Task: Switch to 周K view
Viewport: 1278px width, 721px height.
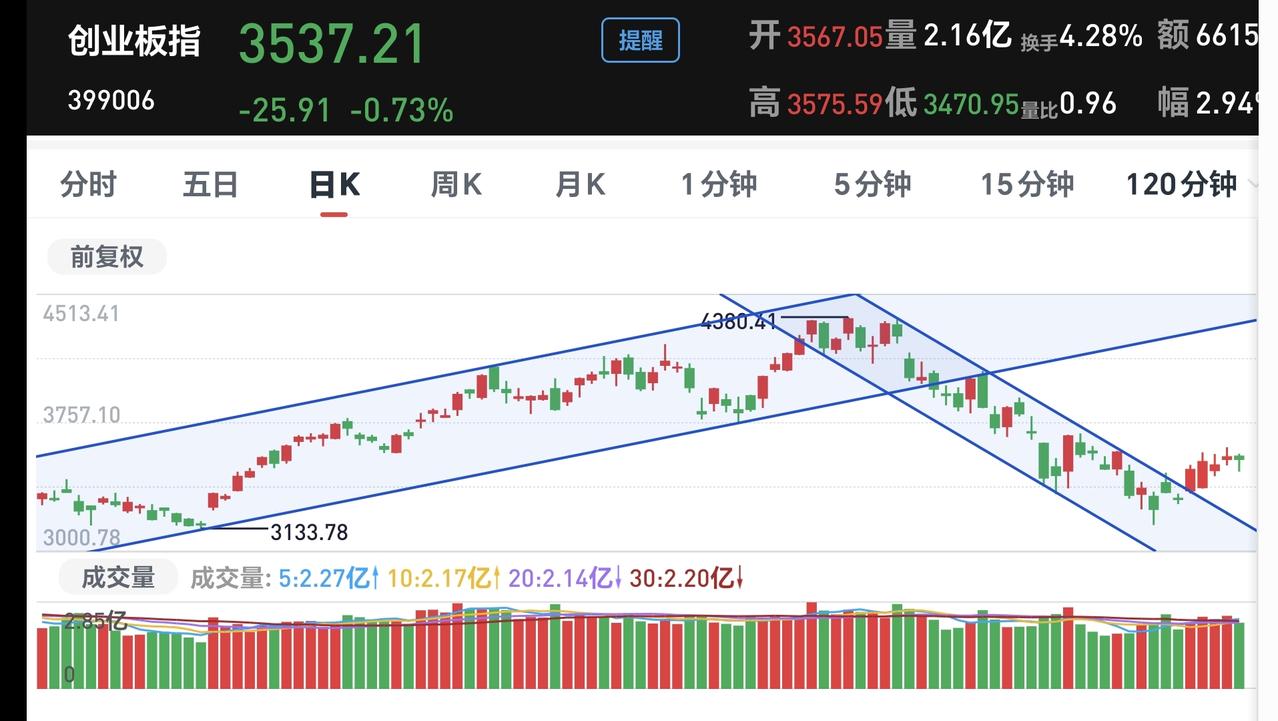Action: click(x=456, y=185)
